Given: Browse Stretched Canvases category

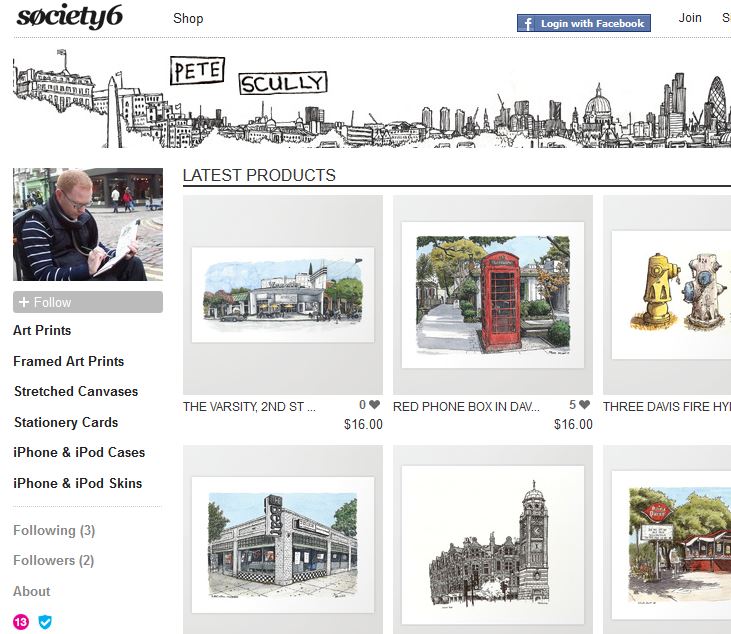Looking at the screenshot, I should (76, 391).
